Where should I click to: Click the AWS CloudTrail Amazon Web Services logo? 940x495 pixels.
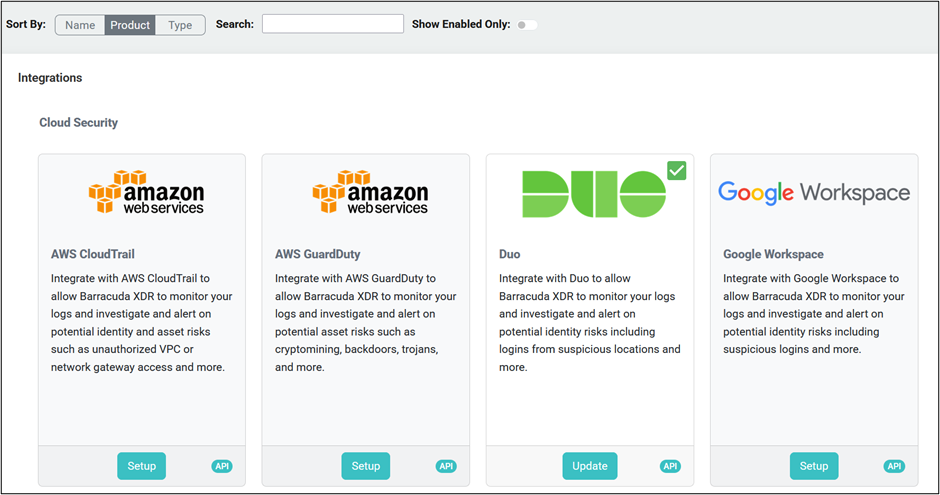coord(146,193)
